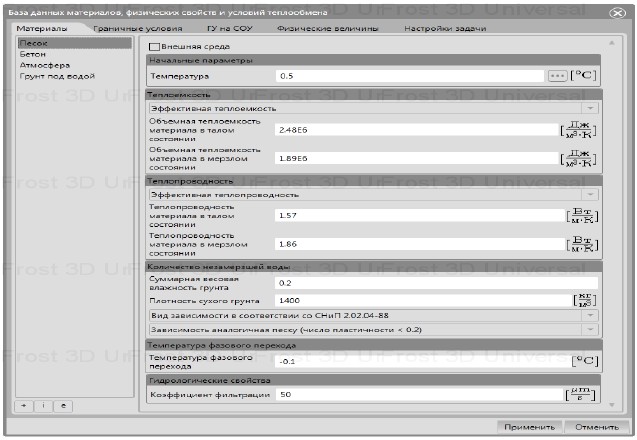637x440 pixels.
Task: Click the thawed heat capacity field 2.48E6
Action: [416, 130]
